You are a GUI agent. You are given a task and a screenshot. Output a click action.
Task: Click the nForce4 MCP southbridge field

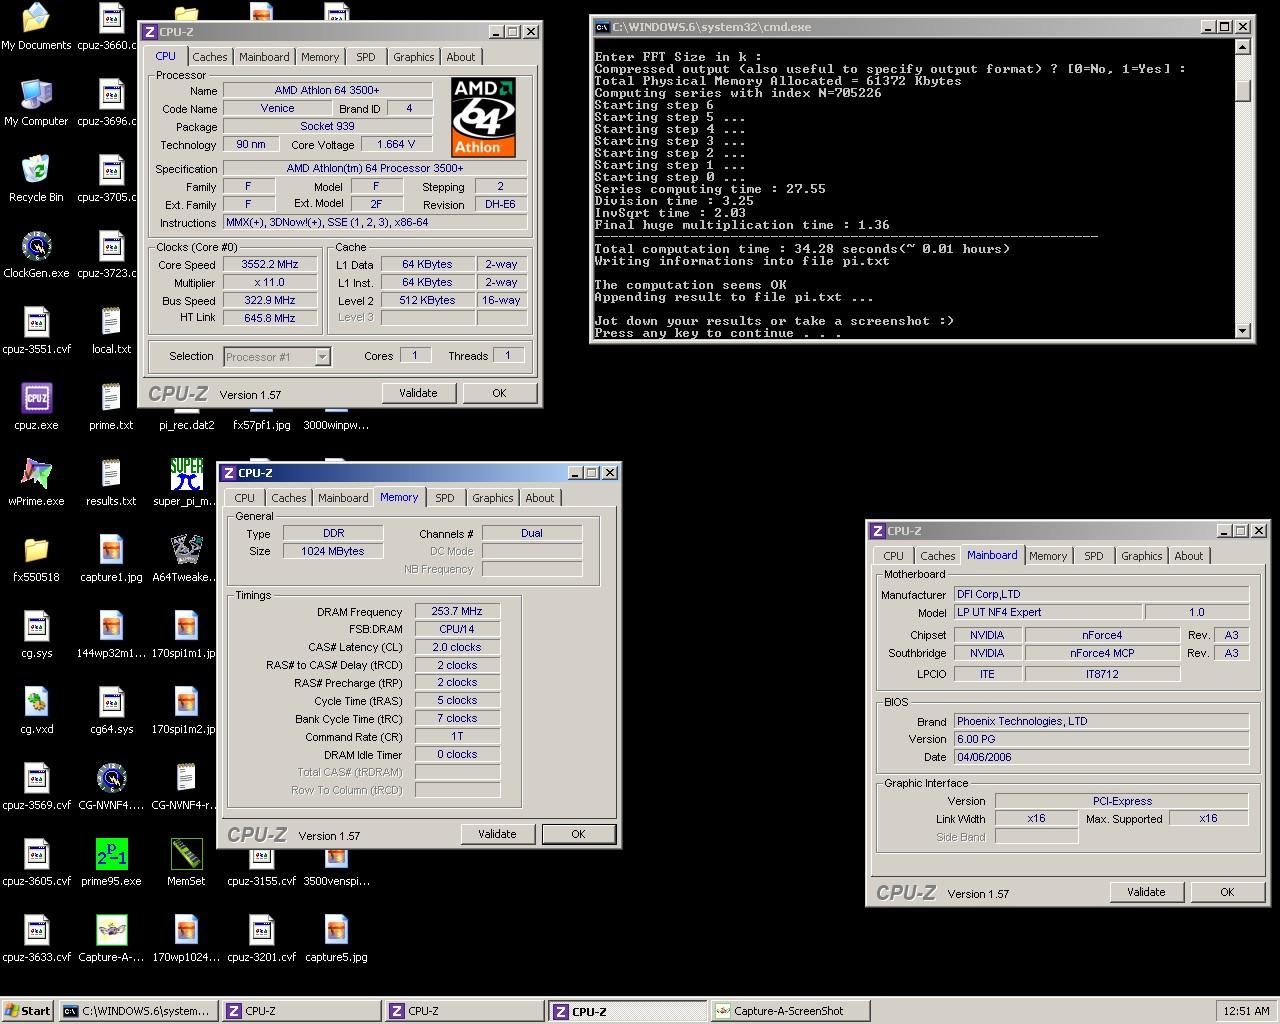1102,653
